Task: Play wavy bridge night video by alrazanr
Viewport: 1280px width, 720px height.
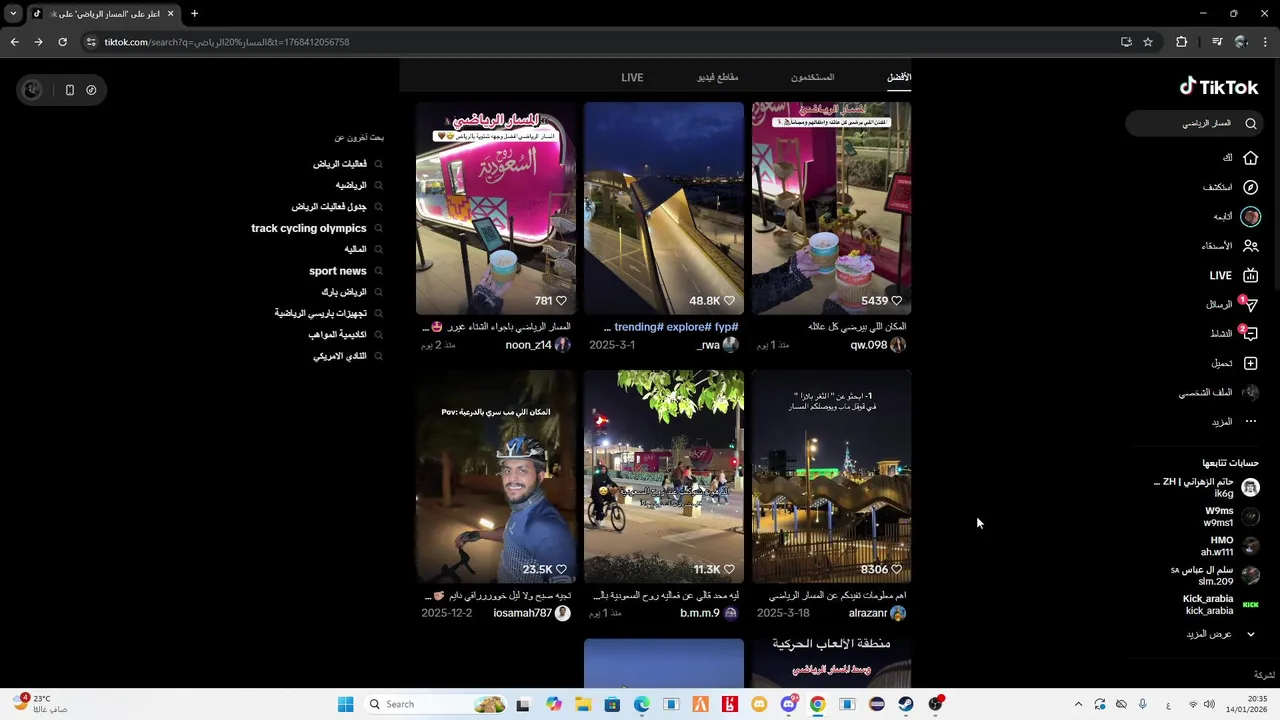Action: (x=832, y=477)
